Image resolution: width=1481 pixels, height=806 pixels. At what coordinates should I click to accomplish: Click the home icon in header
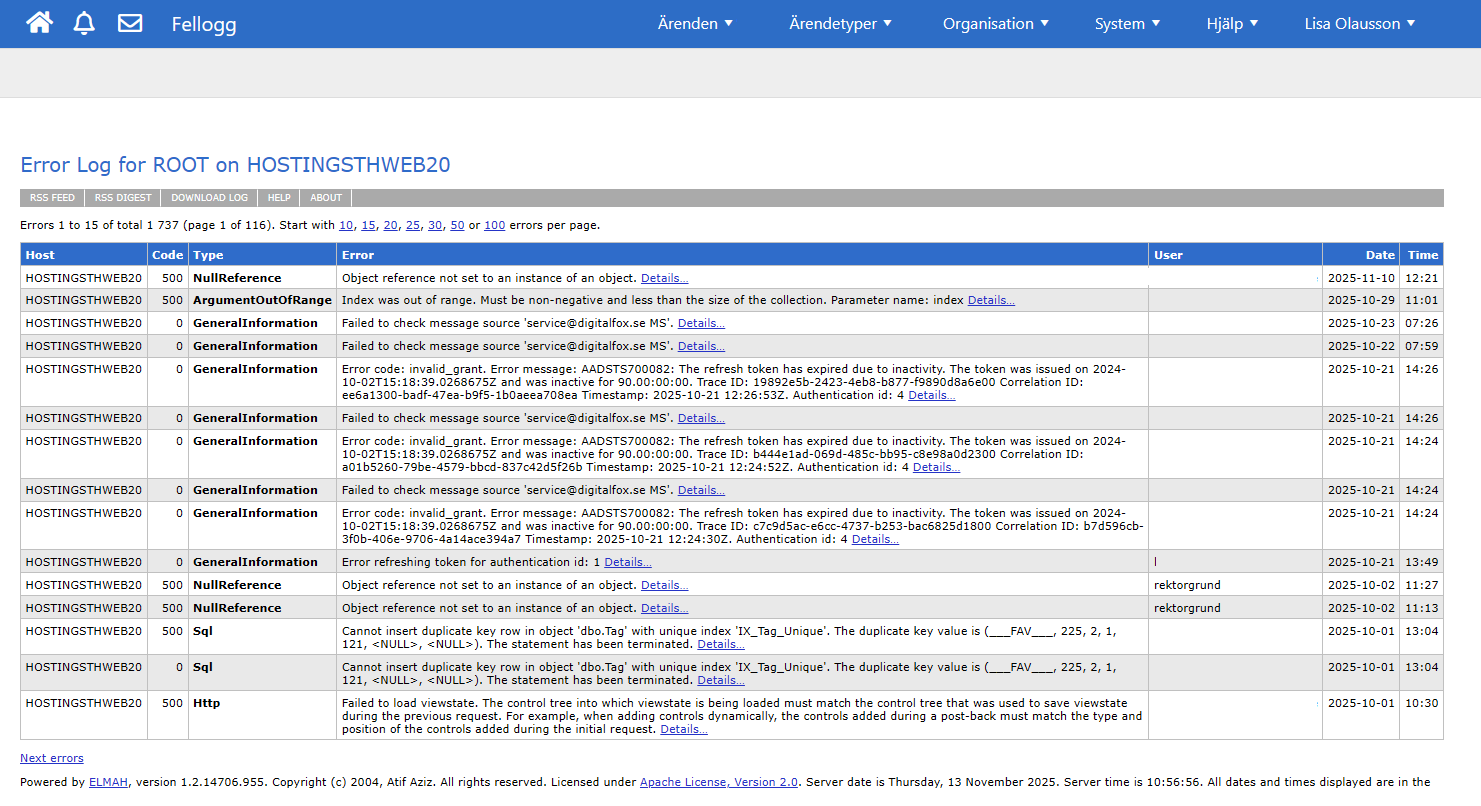[39, 23]
